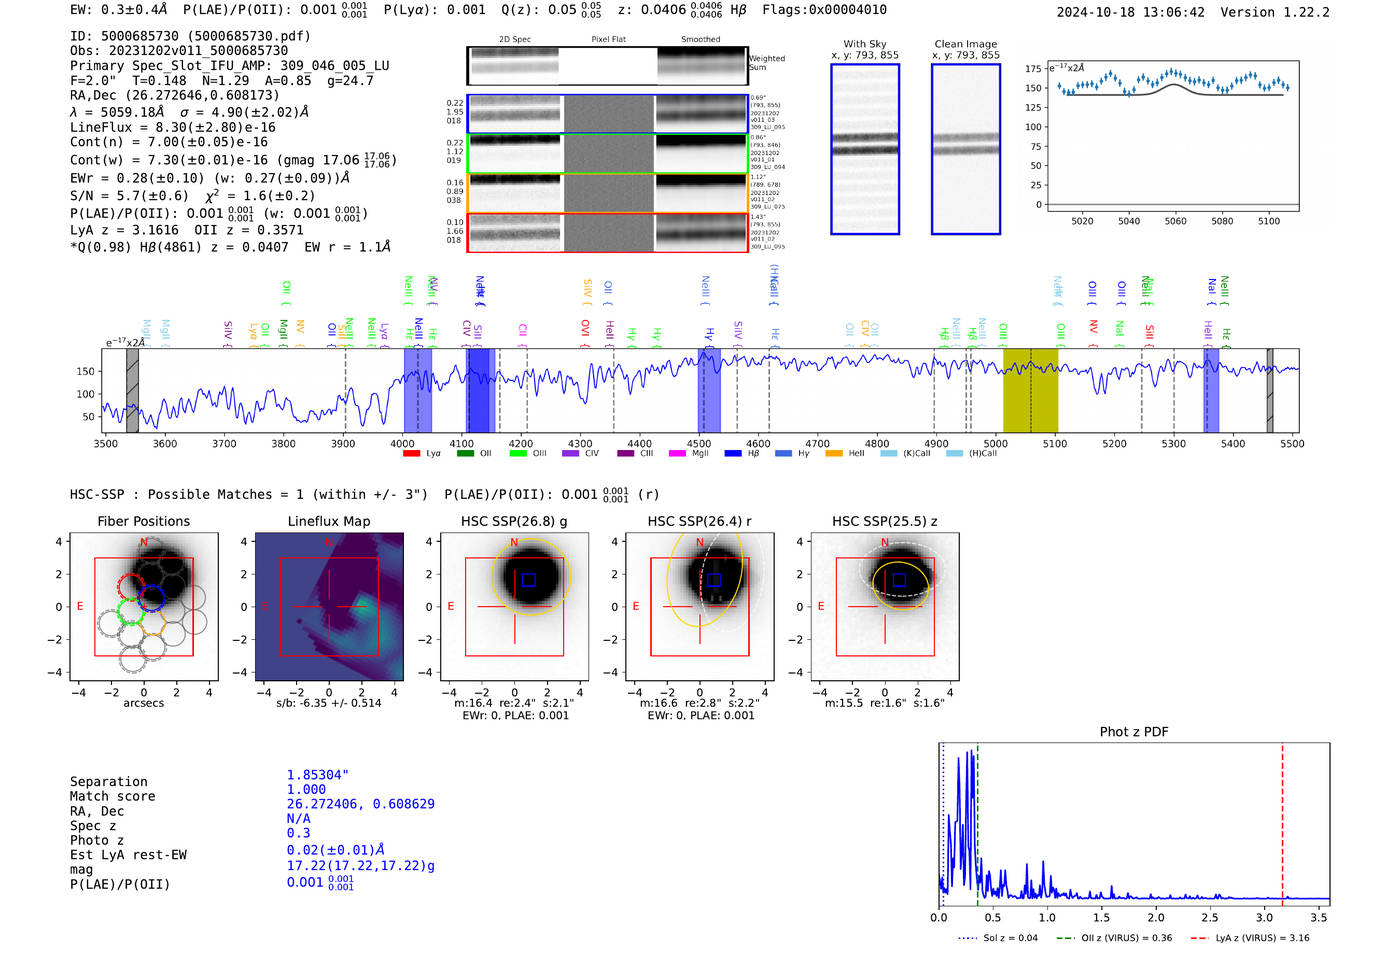Open the HSC SSP(26.4) r image
Viewport: 1400px width, 953px height.
[x=699, y=606]
